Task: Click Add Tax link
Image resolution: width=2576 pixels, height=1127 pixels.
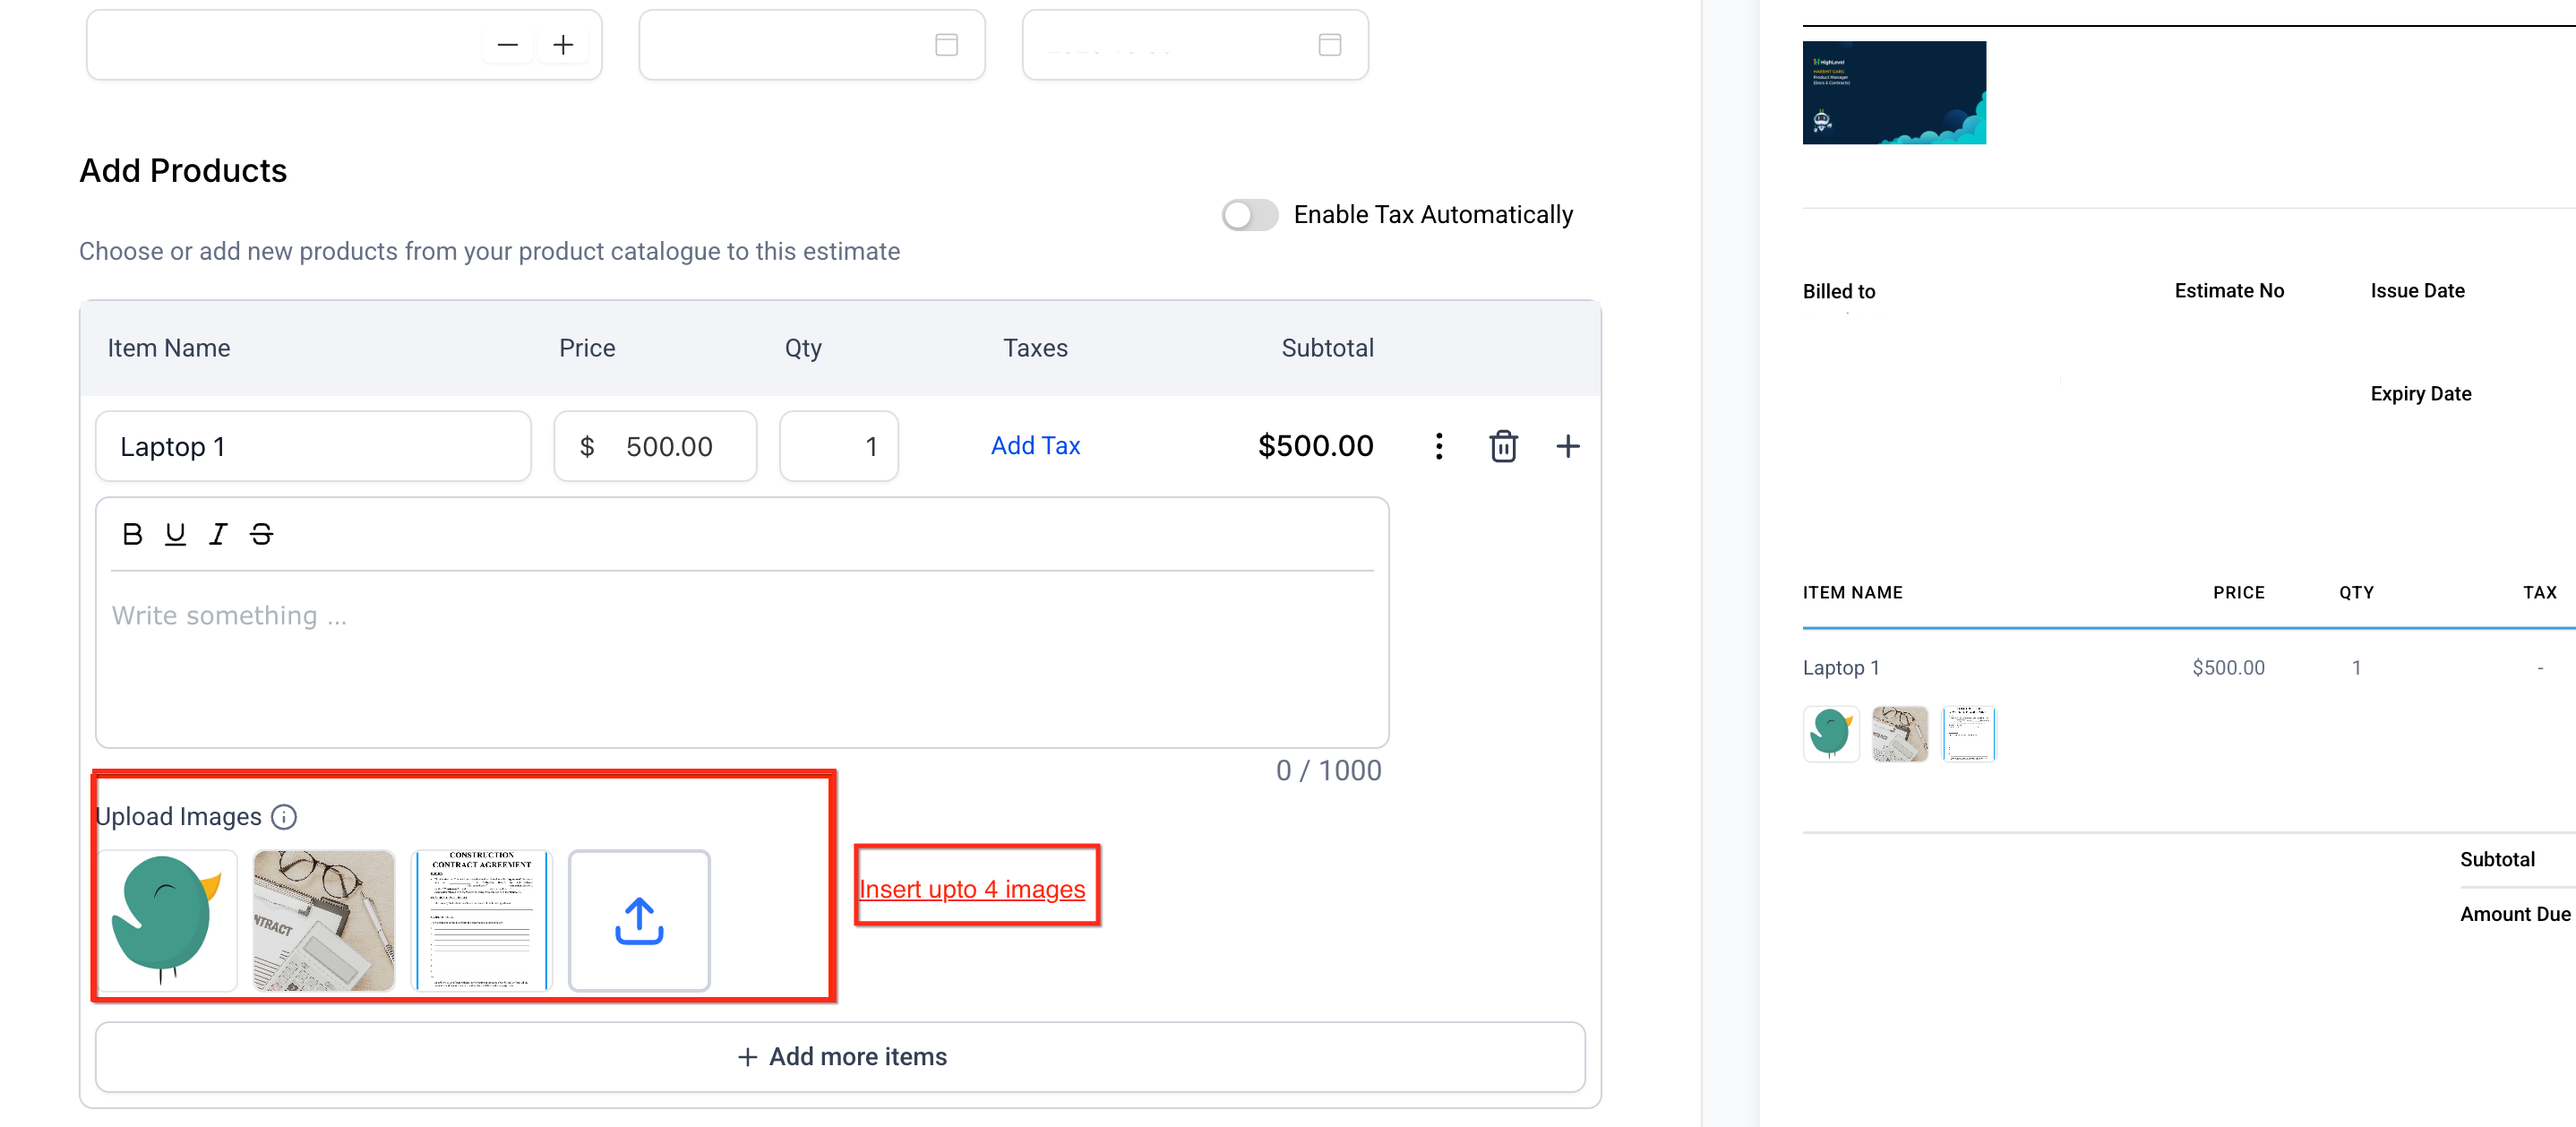Action: (x=1035, y=446)
